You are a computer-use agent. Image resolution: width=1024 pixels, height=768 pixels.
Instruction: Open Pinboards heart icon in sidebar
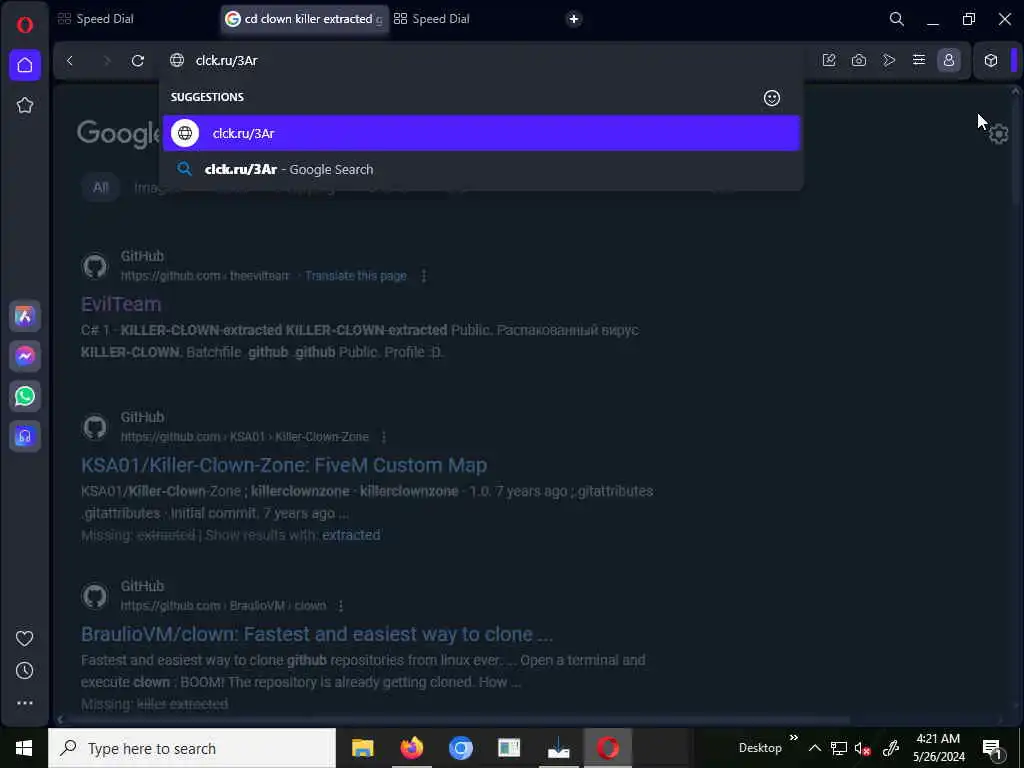[25, 638]
